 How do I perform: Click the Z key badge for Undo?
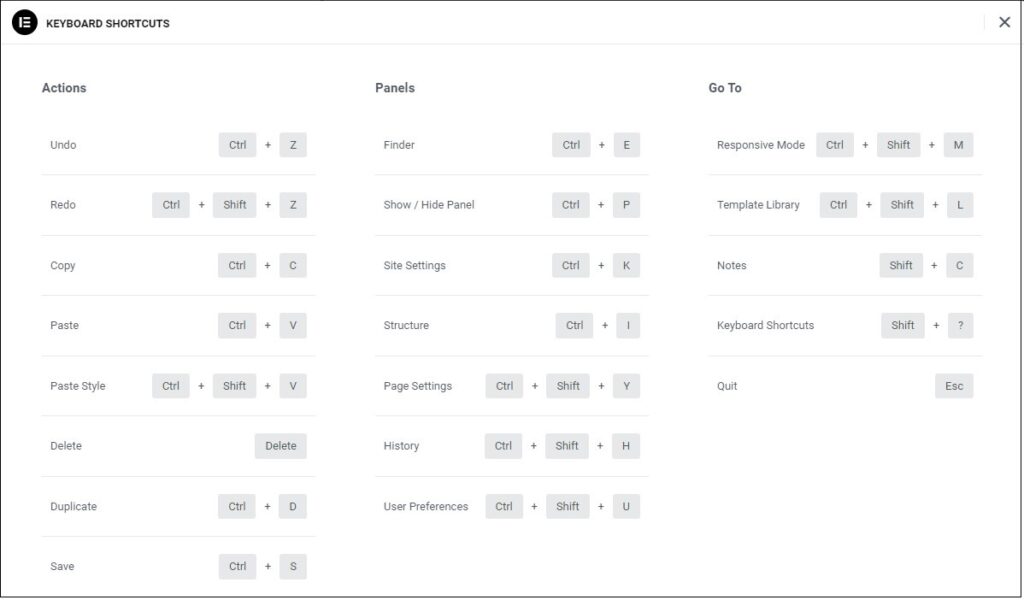coord(292,144)
